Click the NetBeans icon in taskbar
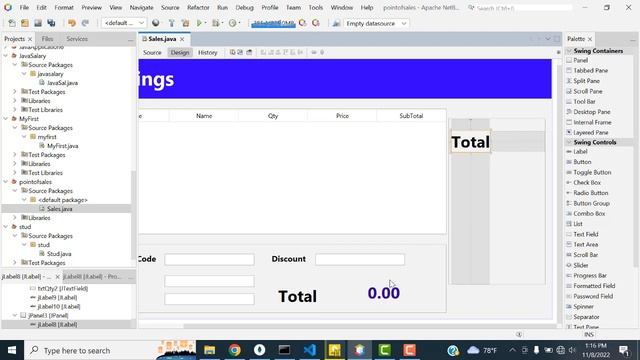The width and height of the screenshot is (640, 360). [x=359, y=350]
